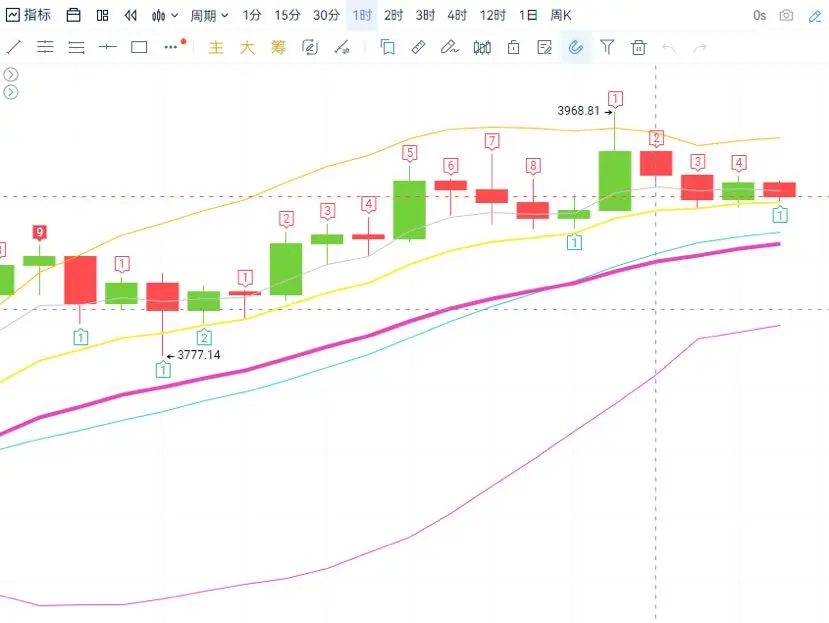Switch to the 30分 timeframe

tap(326, 15)
